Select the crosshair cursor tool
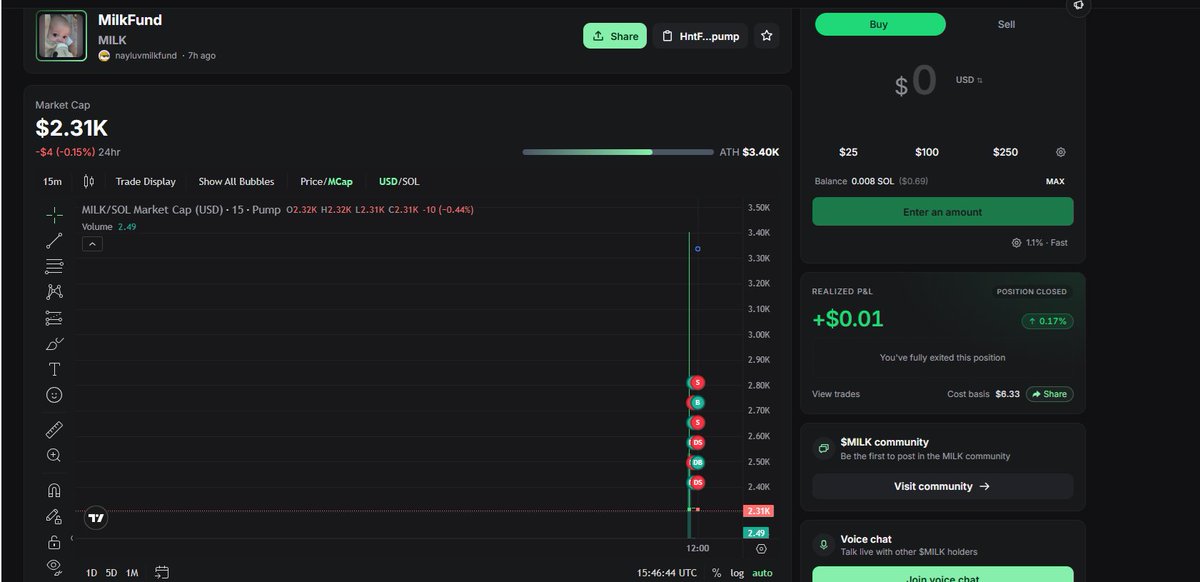1200x582 pixels. click(x=54, y=214)
